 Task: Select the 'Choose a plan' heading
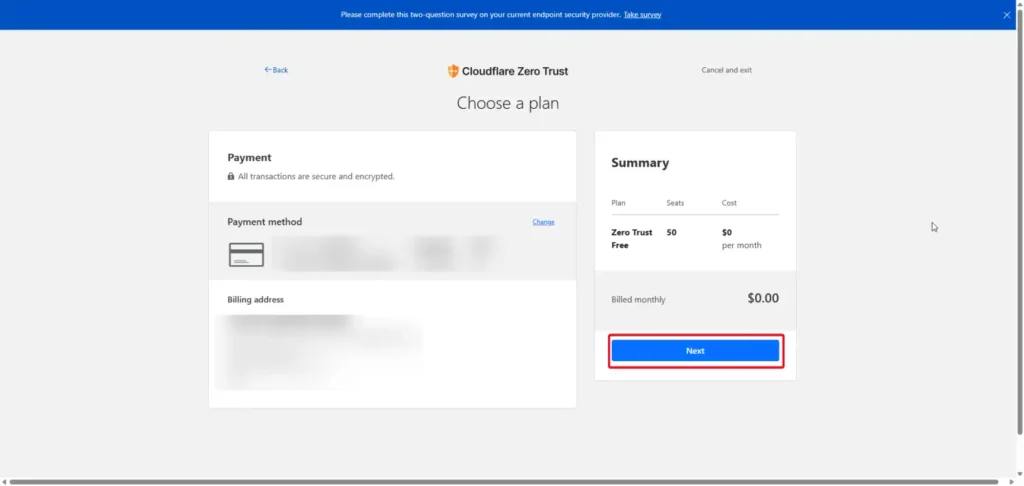(x=507, y=103)
